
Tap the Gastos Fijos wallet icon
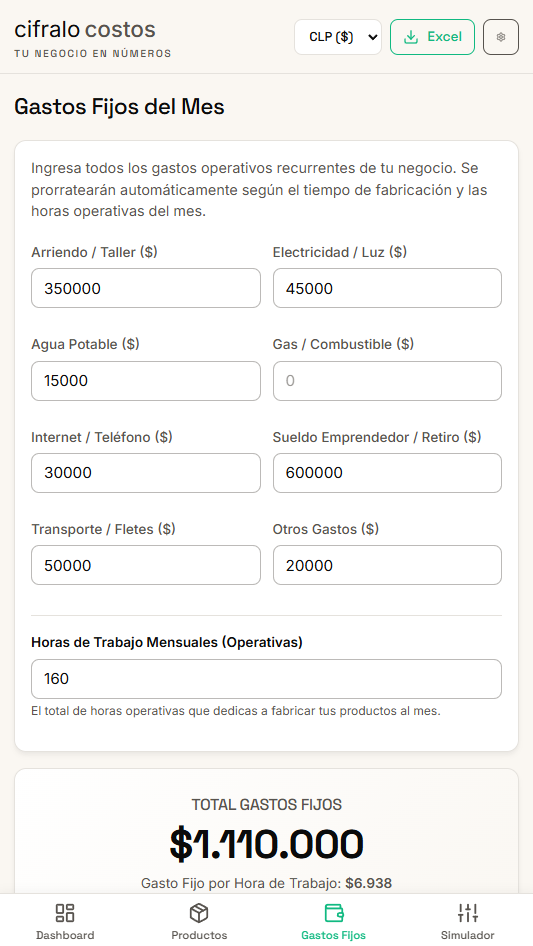coord(333,913)
